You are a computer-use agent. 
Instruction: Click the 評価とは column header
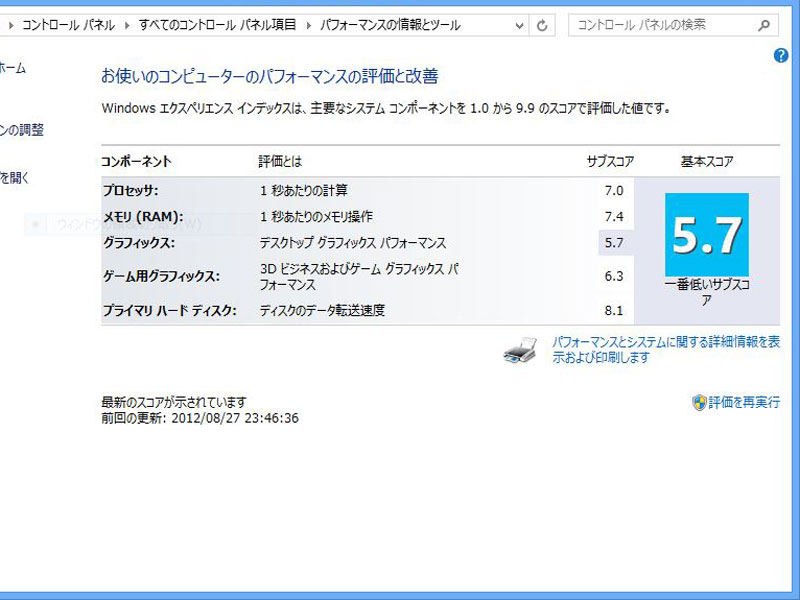click(x=280, y=162)
